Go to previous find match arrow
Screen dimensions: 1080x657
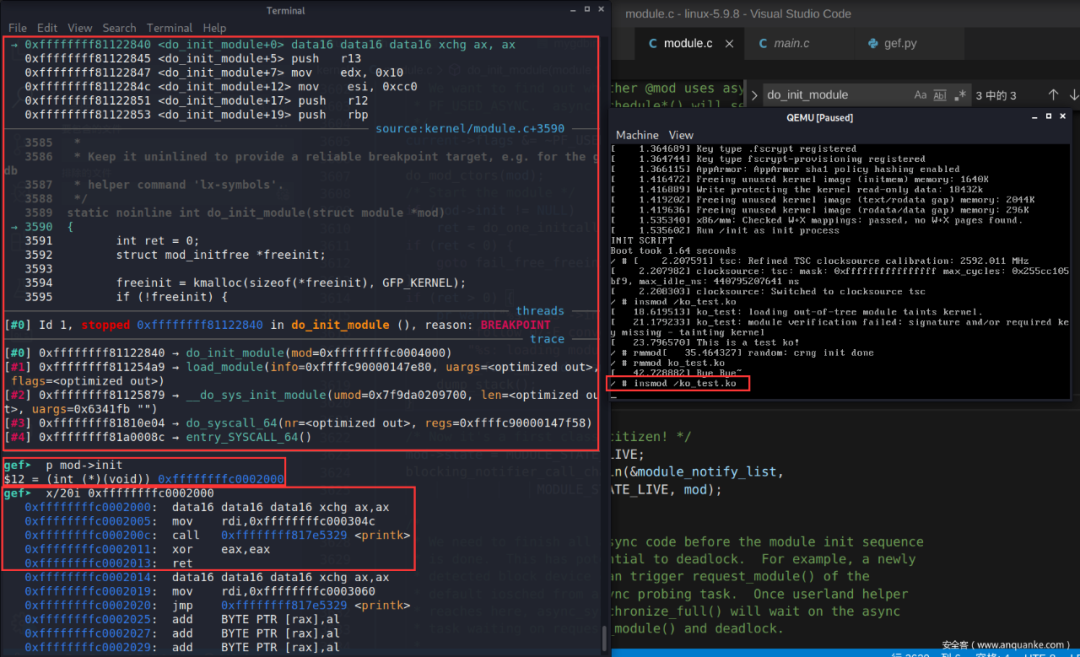(x=1053, y=94)
